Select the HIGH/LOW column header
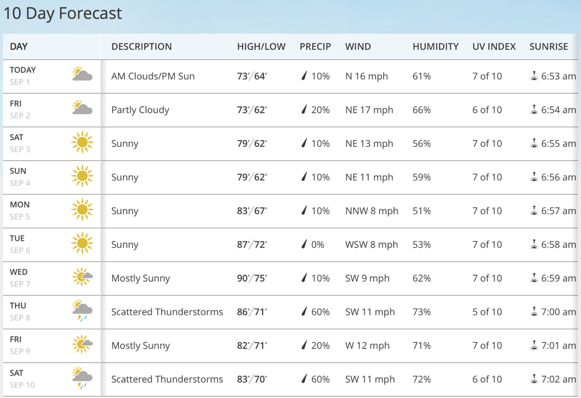This screenshot has width=581, height=398. click(x=261, y=47)
